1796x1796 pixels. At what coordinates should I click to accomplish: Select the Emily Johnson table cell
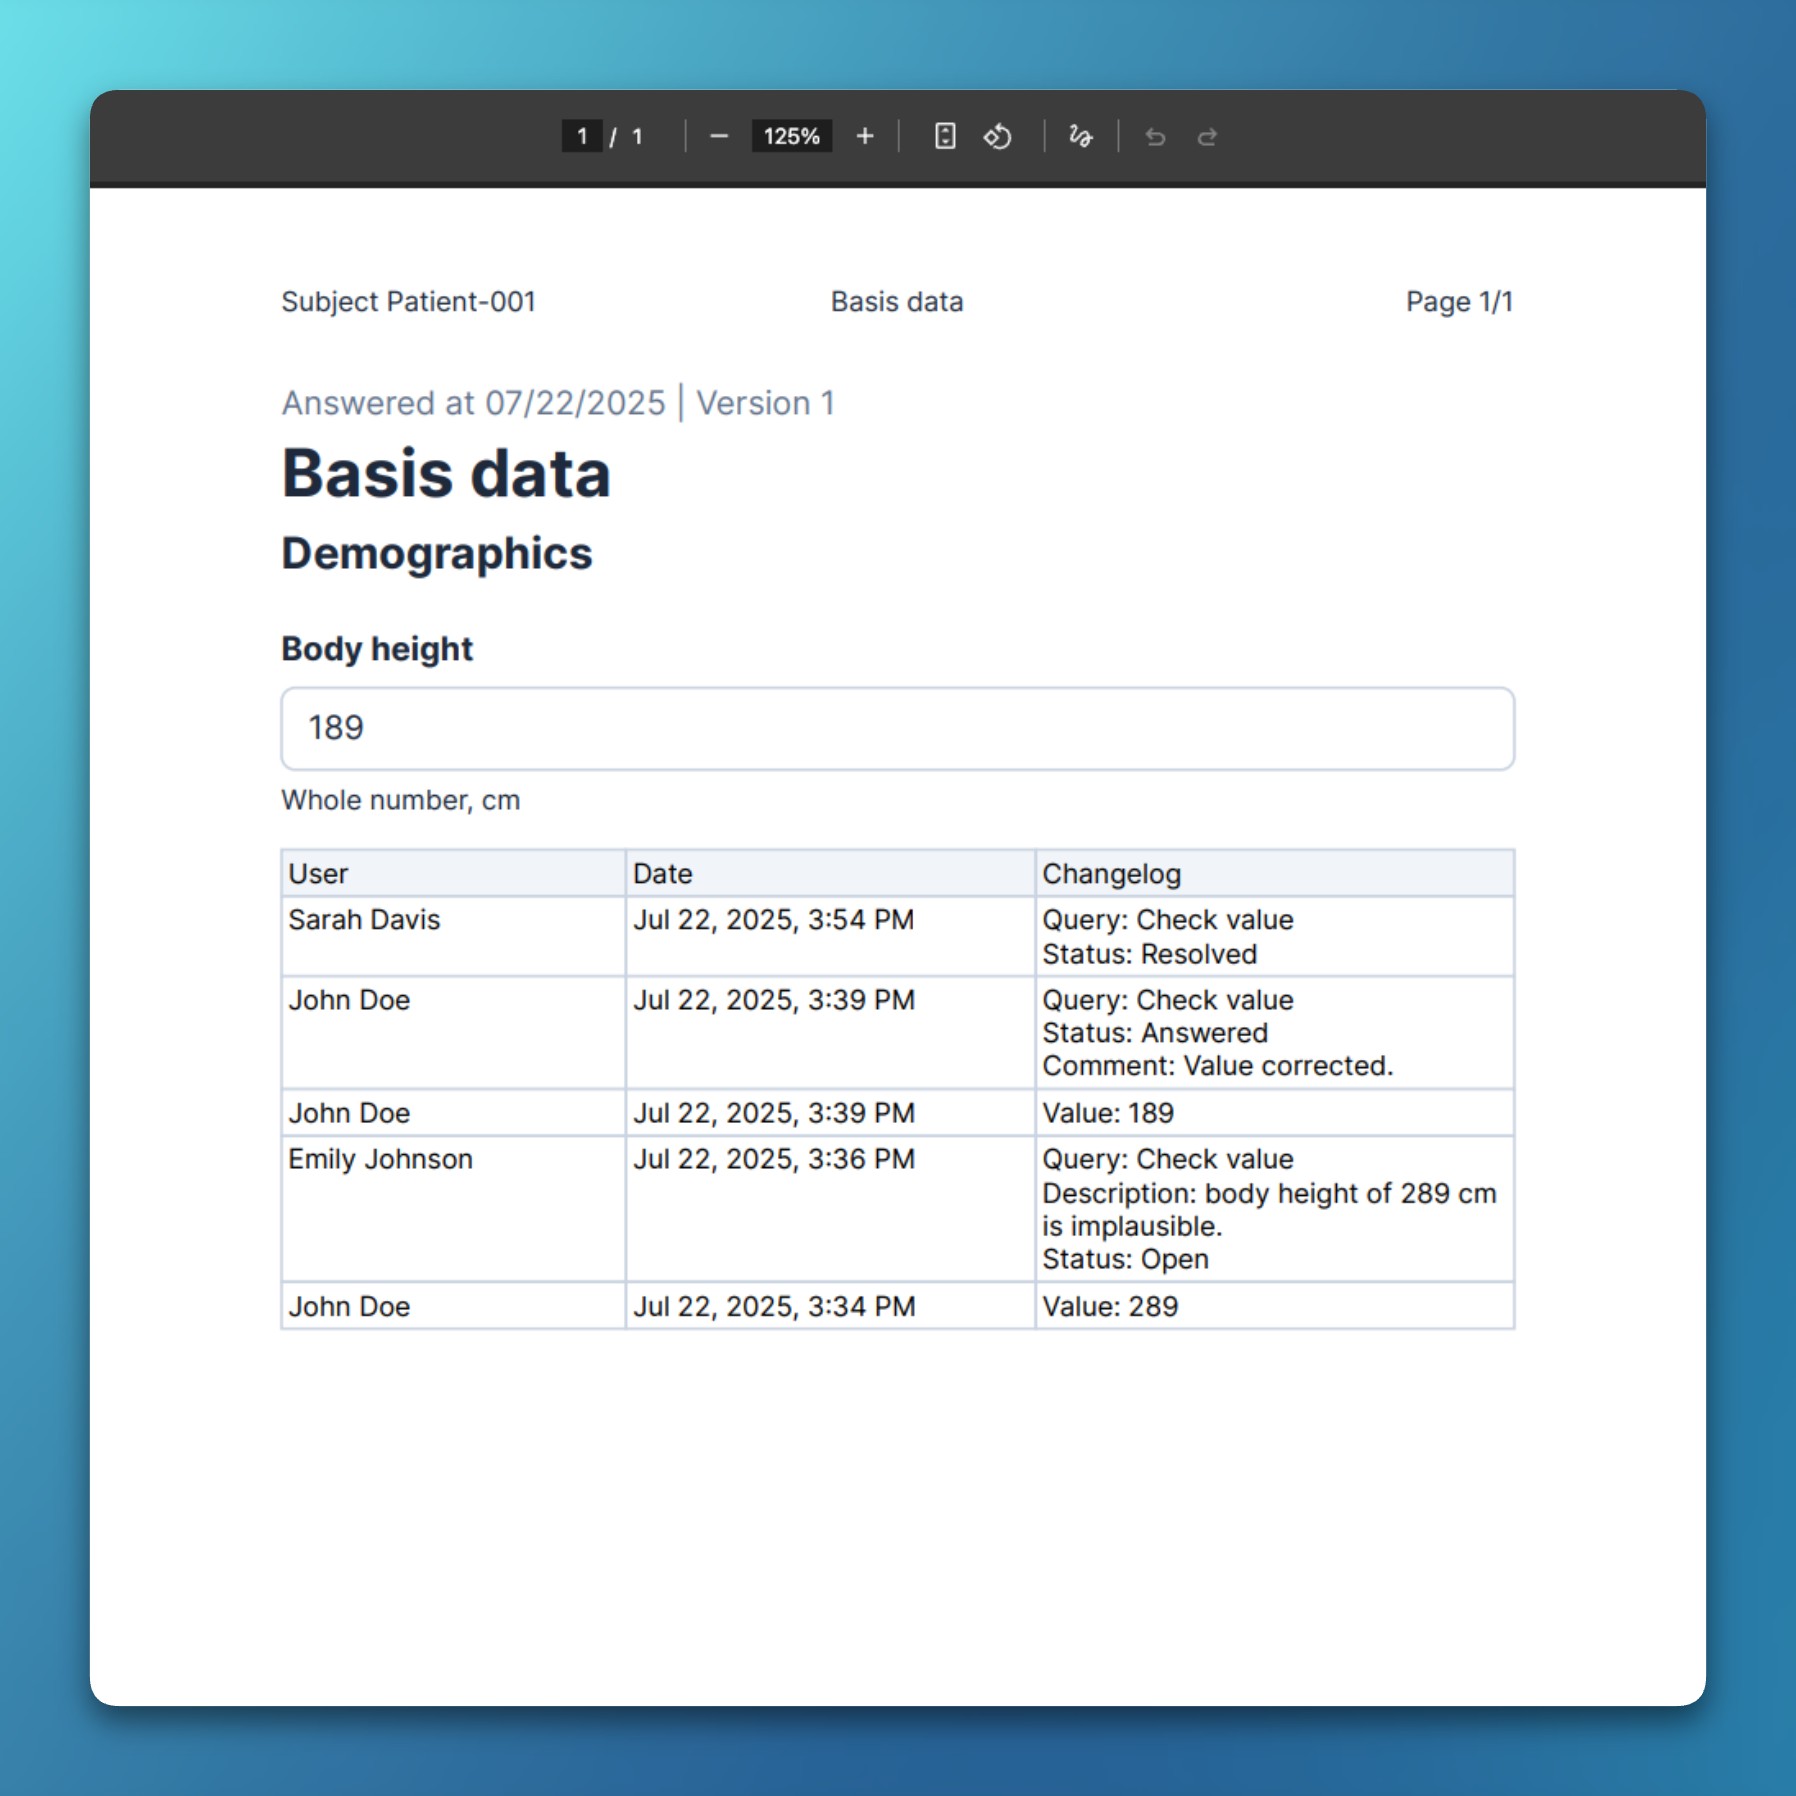click(380, 1159)
